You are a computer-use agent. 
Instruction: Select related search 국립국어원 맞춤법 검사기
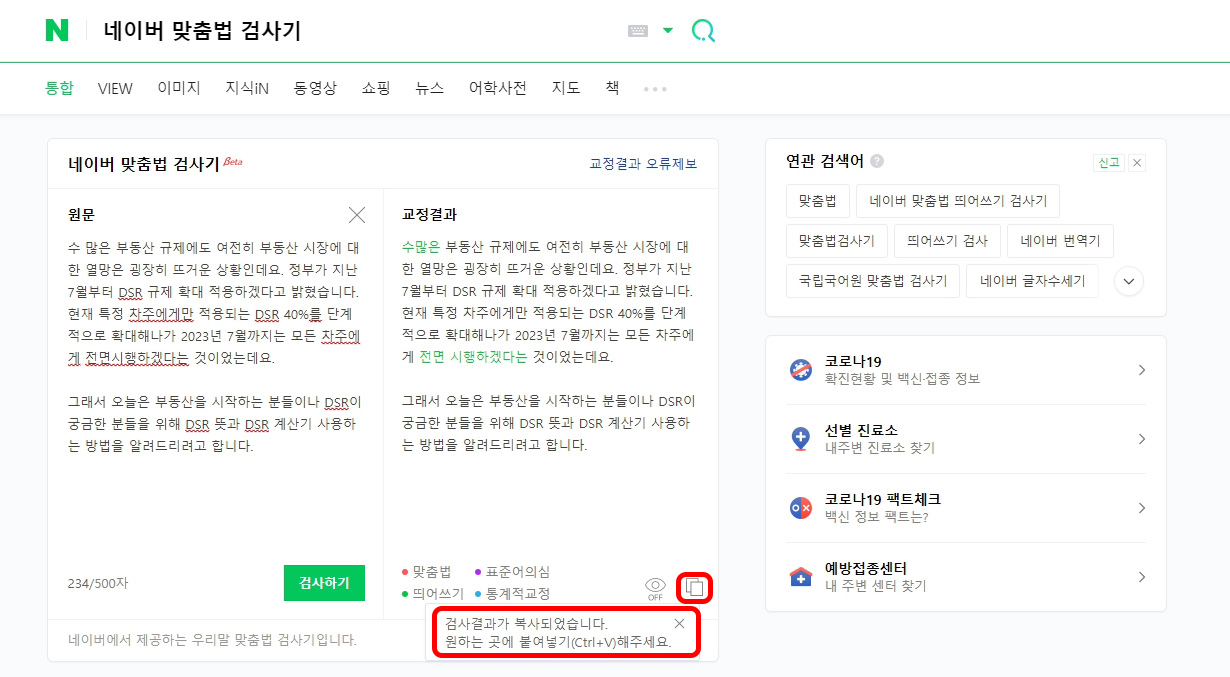[873, 281]
